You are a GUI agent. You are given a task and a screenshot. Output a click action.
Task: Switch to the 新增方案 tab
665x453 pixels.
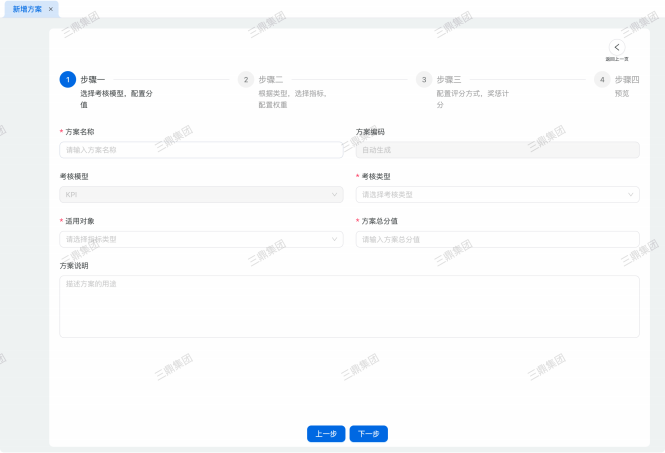(x=27, y=9)
